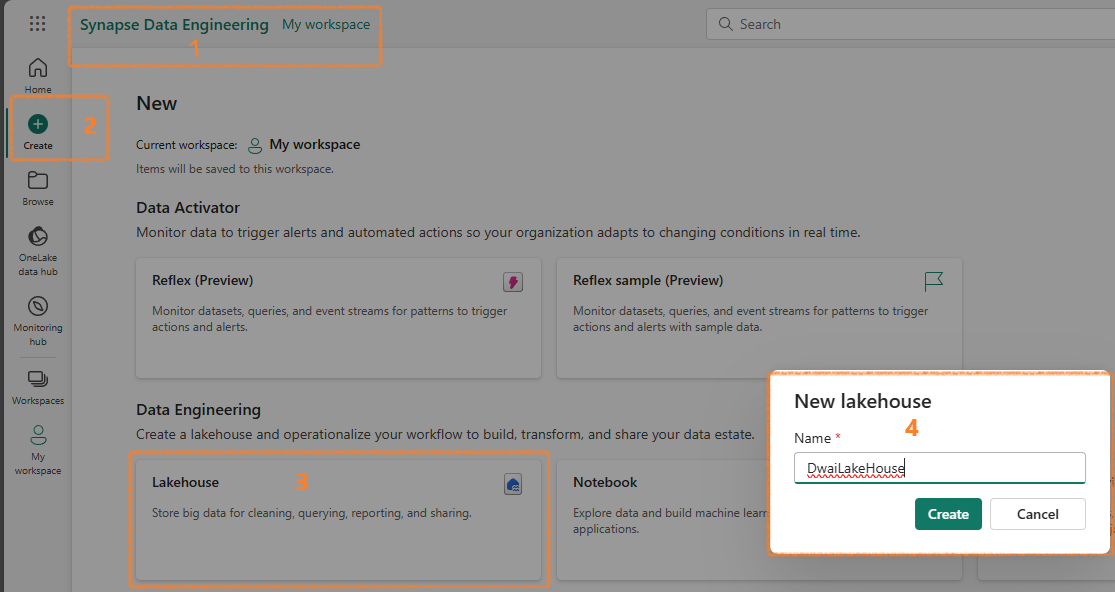1115x592 pixels.
Task: Click Synapse Data Engineering header title
Action: tap(174, 25)
